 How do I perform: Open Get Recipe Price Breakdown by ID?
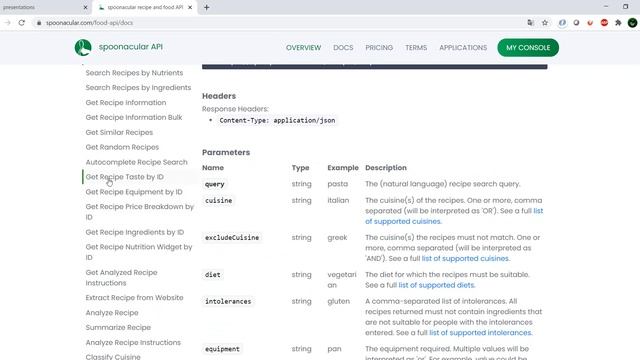pos(140,212)
